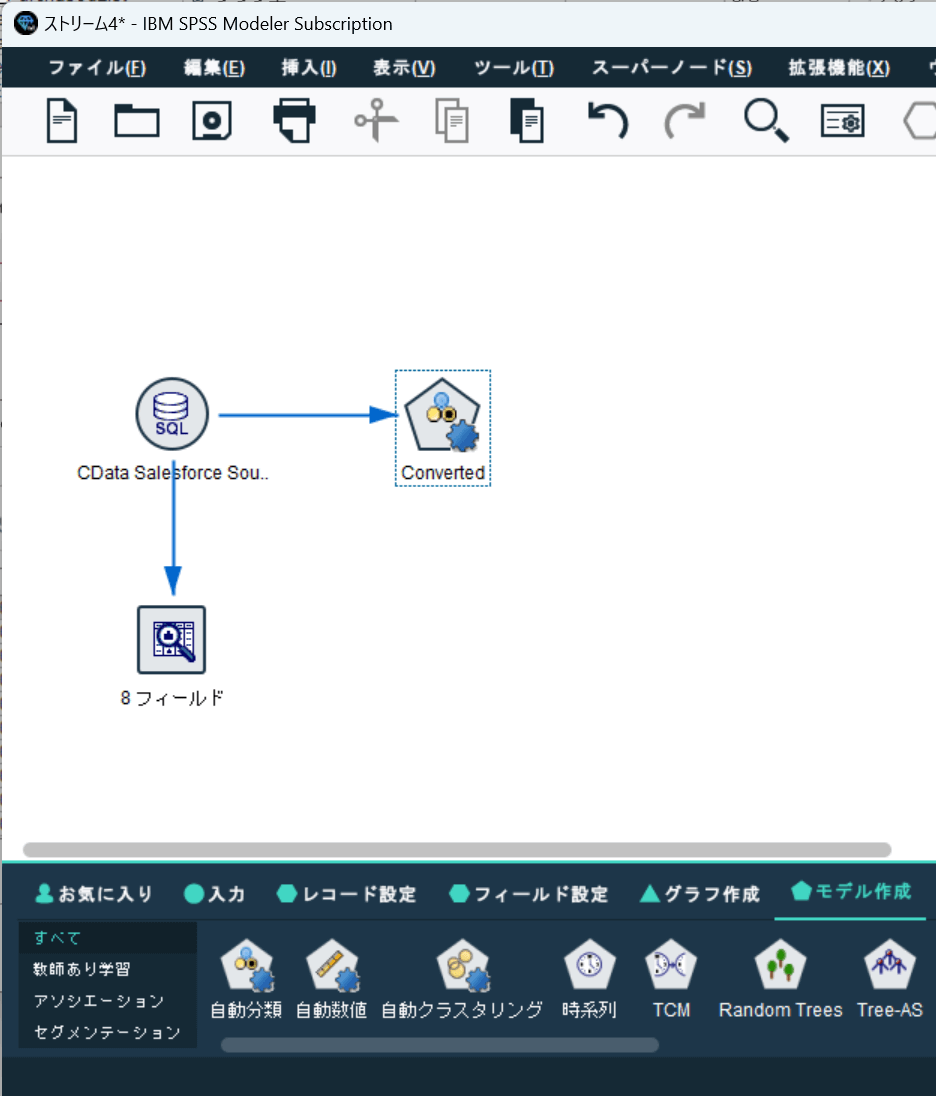Pick the Random Trees modeling node
This screenshot has width=936, height=1096.
coord(780,979)
